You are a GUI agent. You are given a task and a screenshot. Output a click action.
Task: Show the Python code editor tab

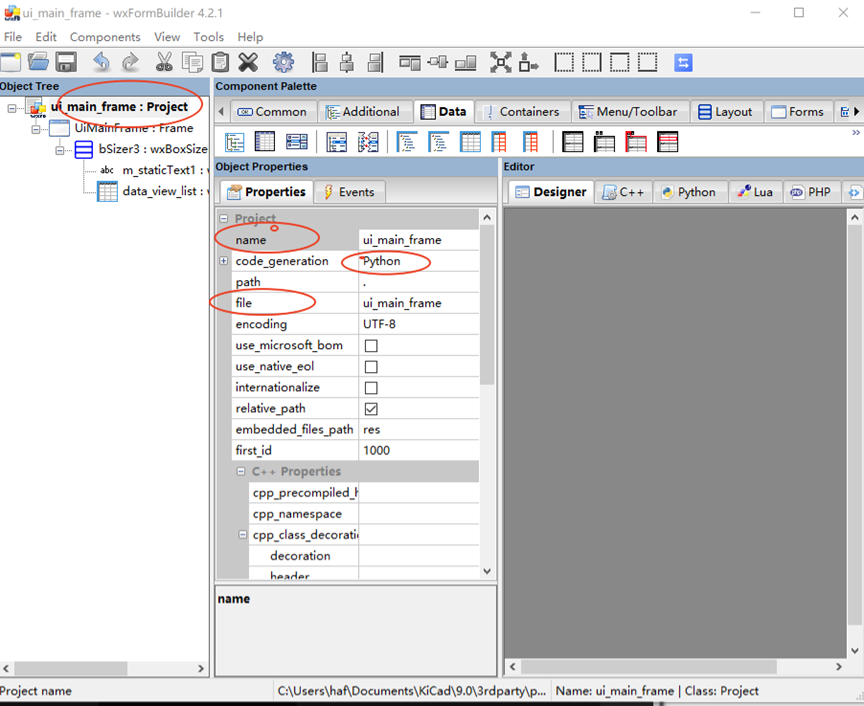tap(689, 192)
